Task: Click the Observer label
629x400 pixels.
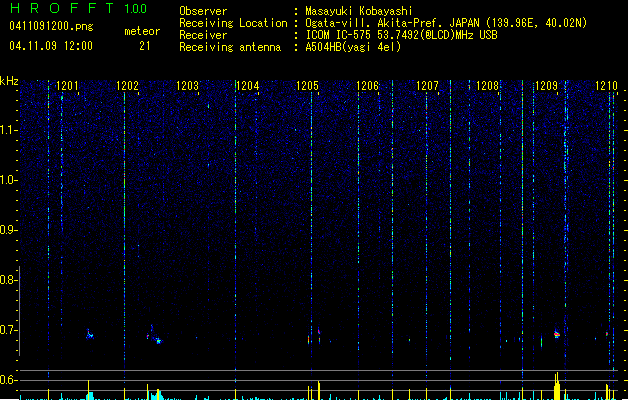Action: tap(203, 11)
